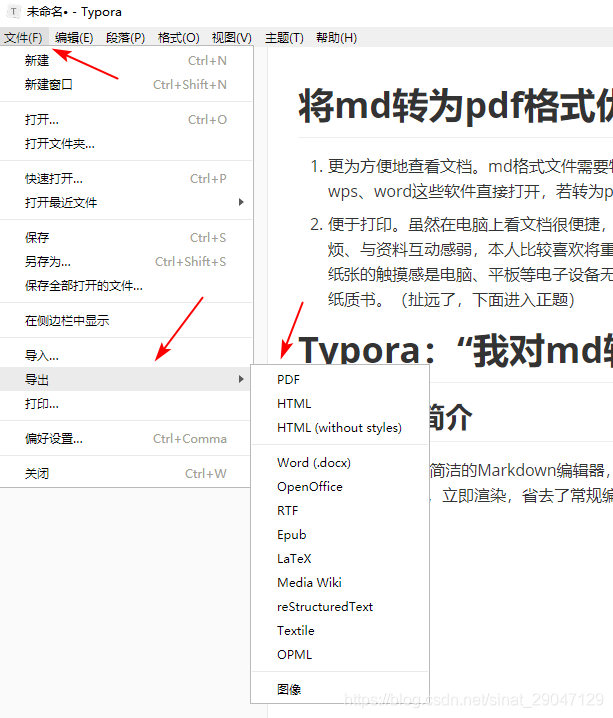
Task: Expand the 打开最近文件 submenu
Action: click(x=126, y=202)
